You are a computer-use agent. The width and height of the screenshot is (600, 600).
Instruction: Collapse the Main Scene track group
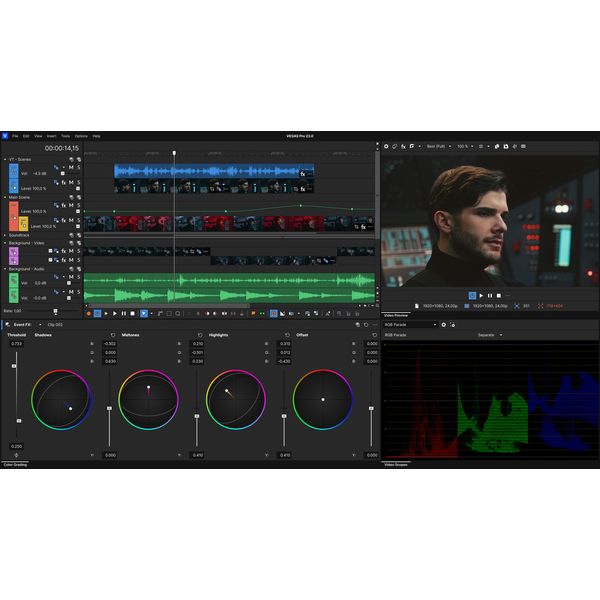pos(5,197)
